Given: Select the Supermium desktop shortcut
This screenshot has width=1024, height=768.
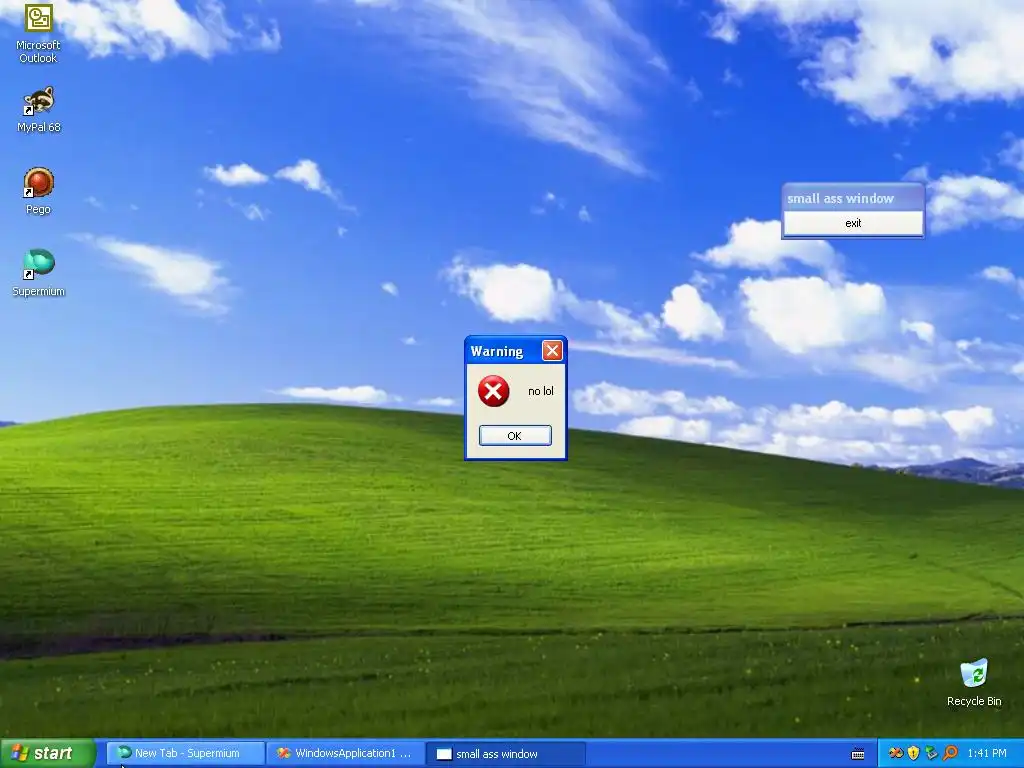Looking at the screenshot, I should point(39,273).
